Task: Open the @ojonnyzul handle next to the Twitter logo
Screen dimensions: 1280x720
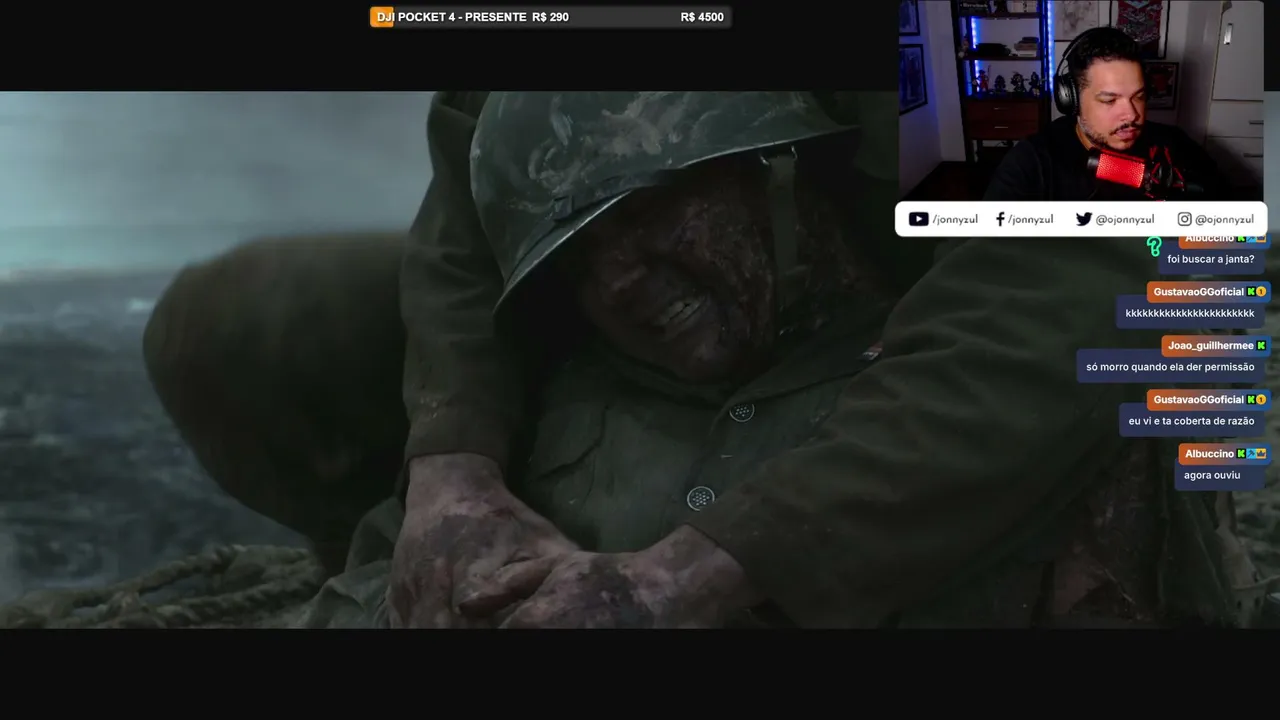Action: 1125,220
